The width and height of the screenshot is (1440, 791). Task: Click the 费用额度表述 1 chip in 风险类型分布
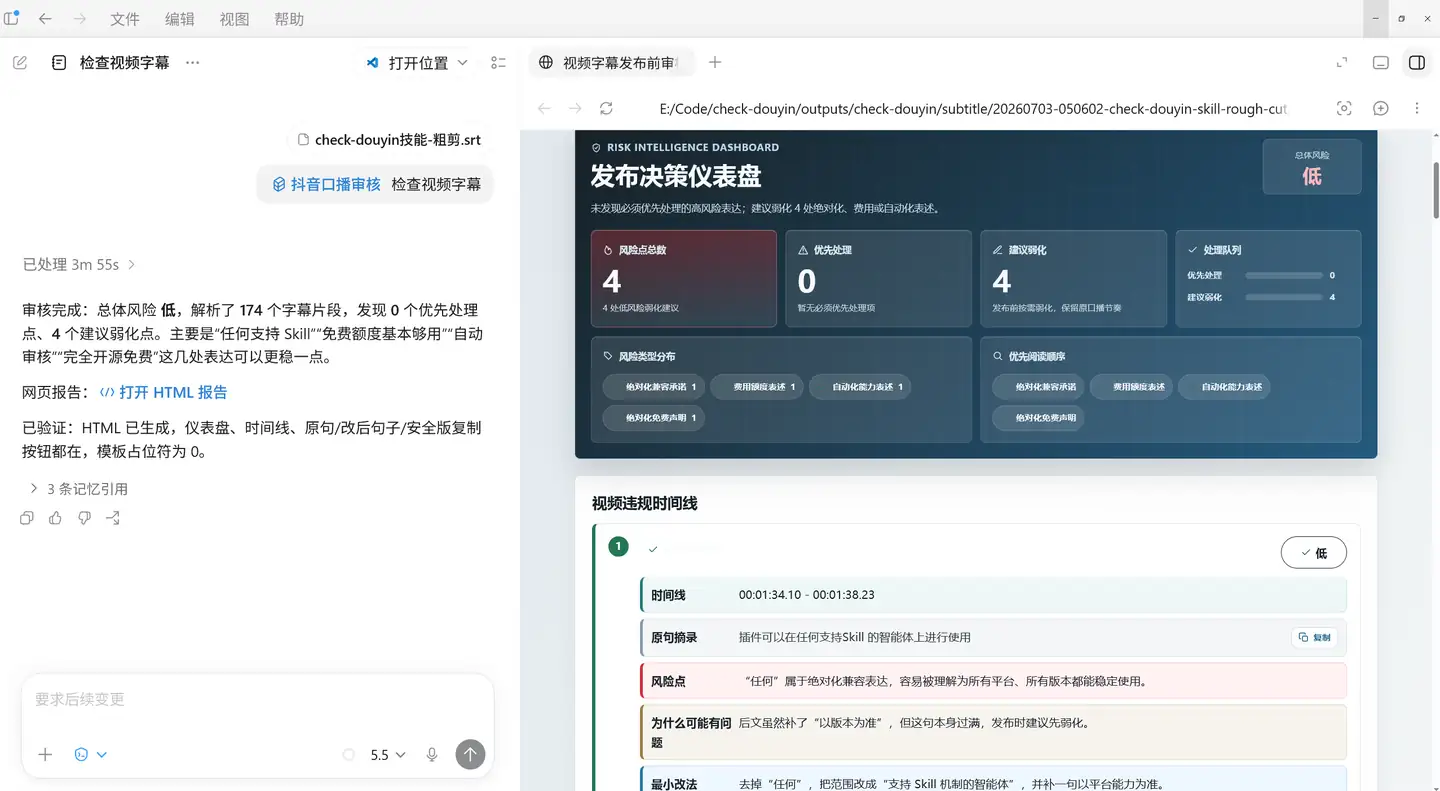pyautogui.click(x=757, y=387)
